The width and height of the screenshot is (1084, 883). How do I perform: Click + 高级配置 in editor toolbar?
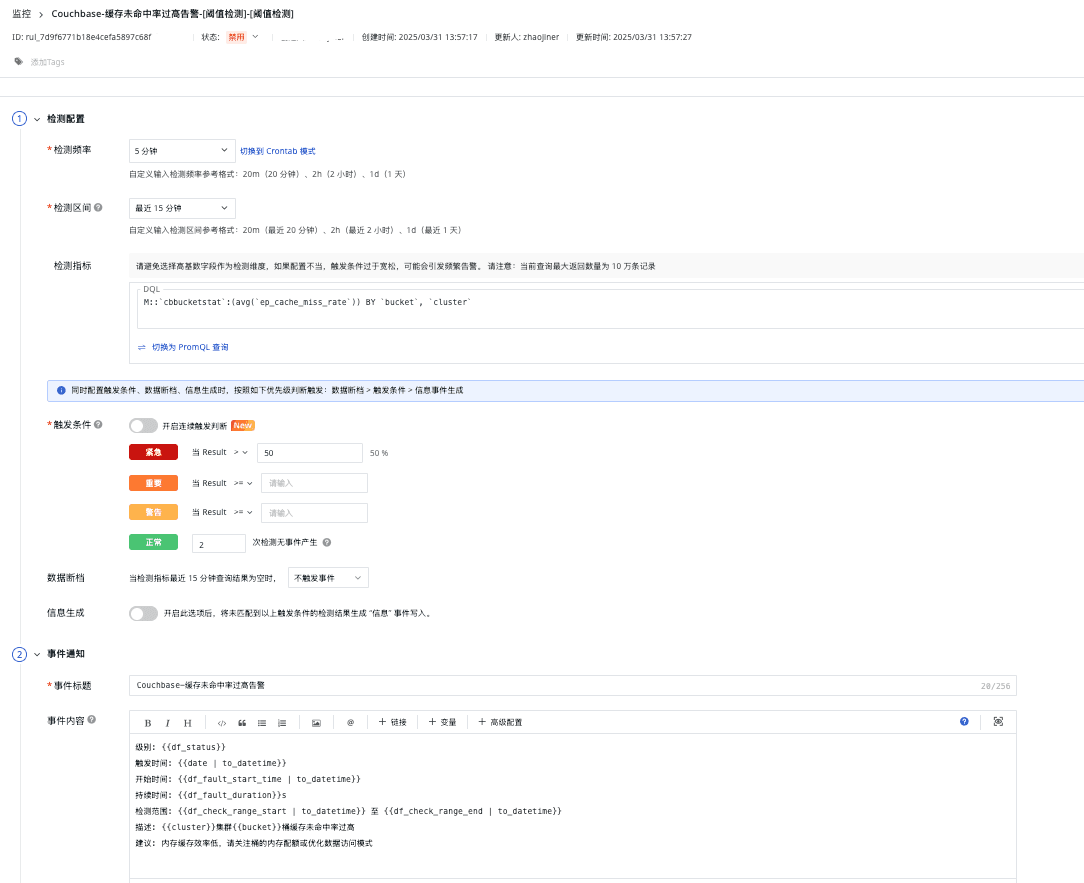click(500, 722)
